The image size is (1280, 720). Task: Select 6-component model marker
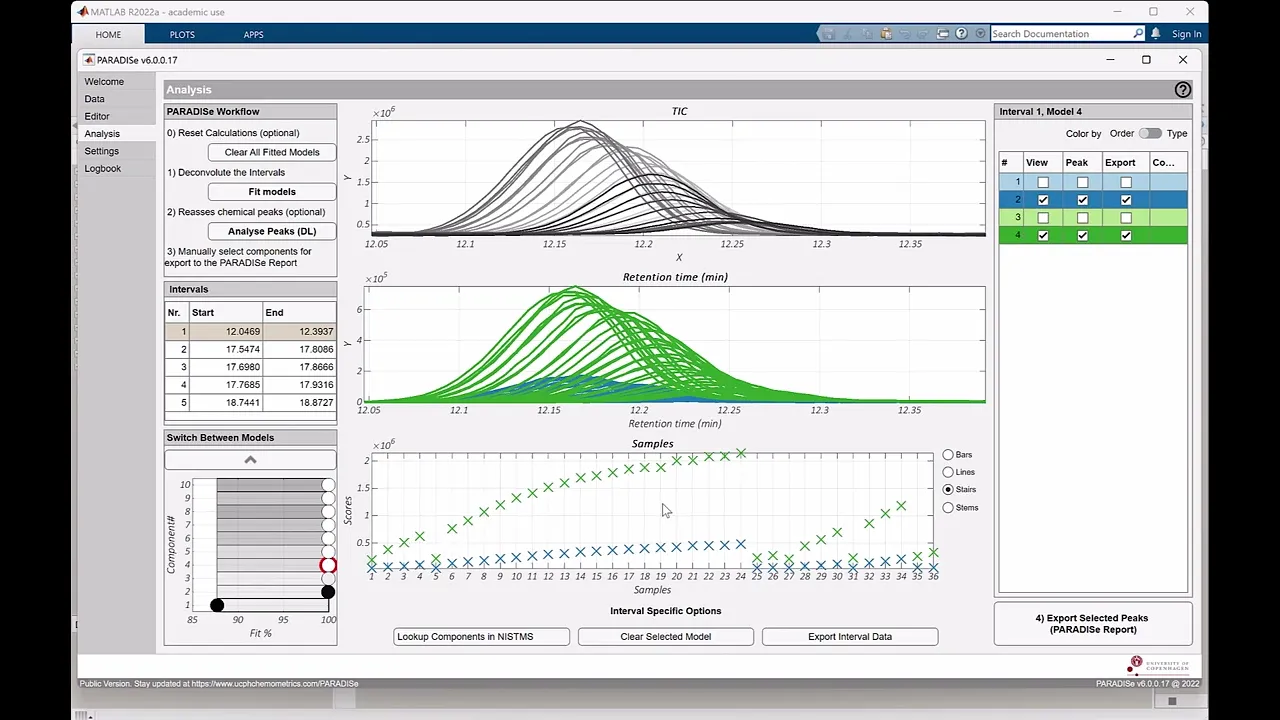[328, 538]
